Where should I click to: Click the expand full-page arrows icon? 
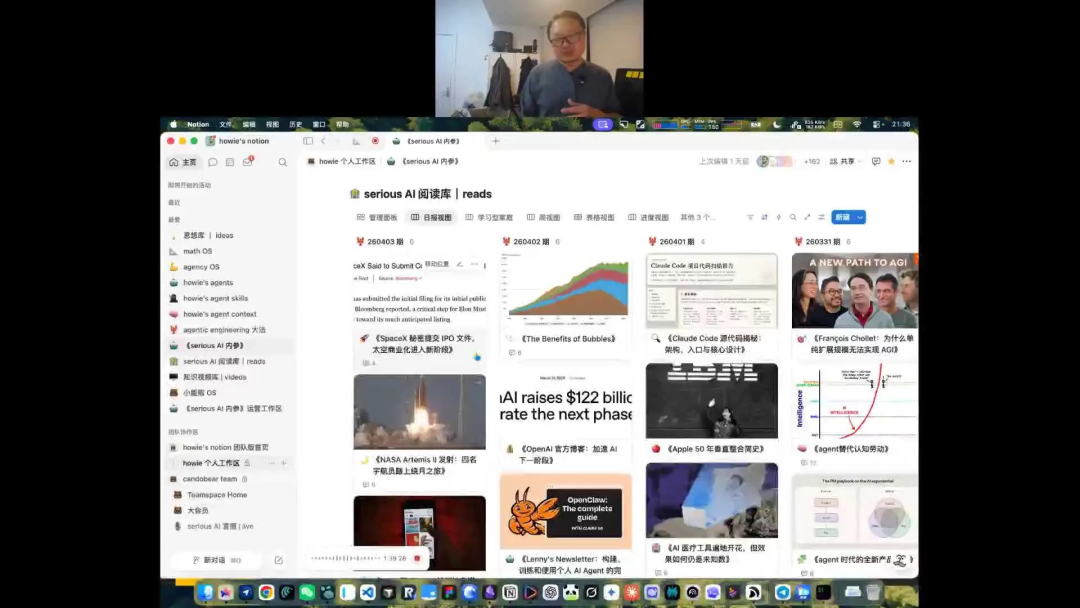807,217
